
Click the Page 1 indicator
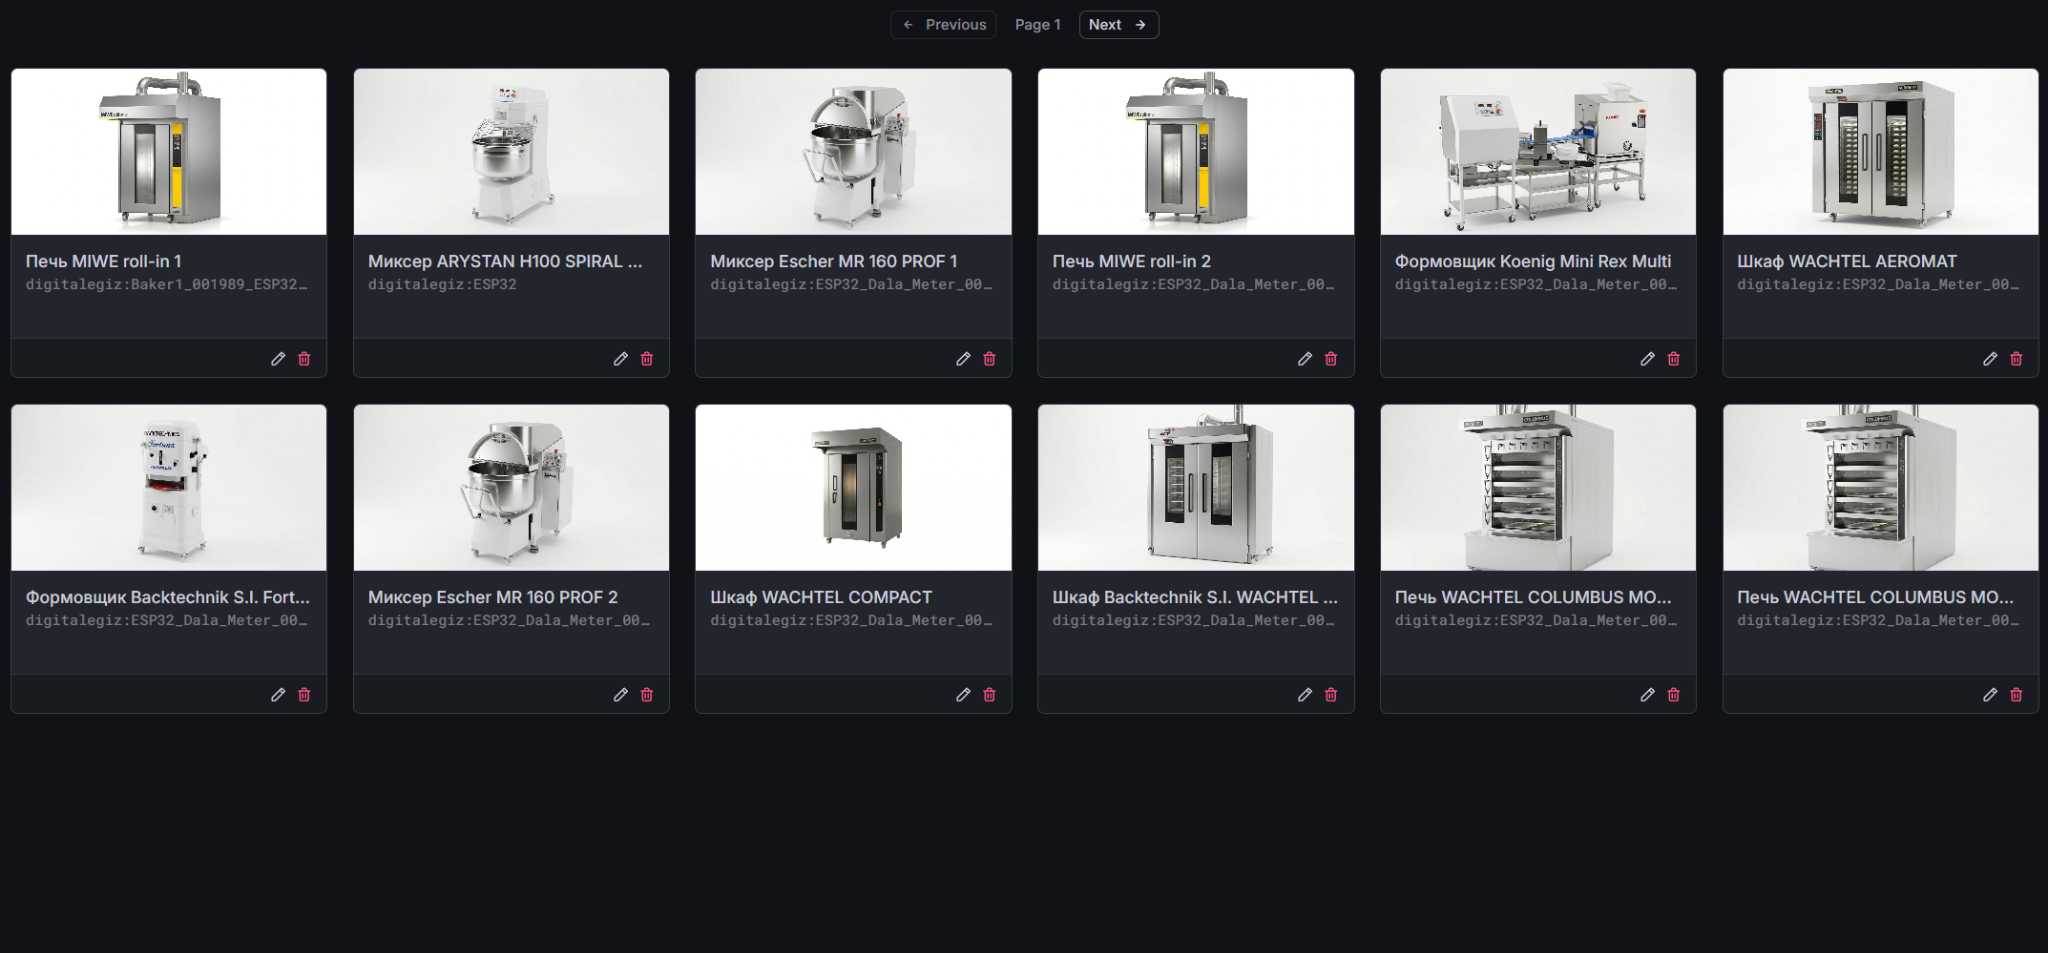[1037, 25]
